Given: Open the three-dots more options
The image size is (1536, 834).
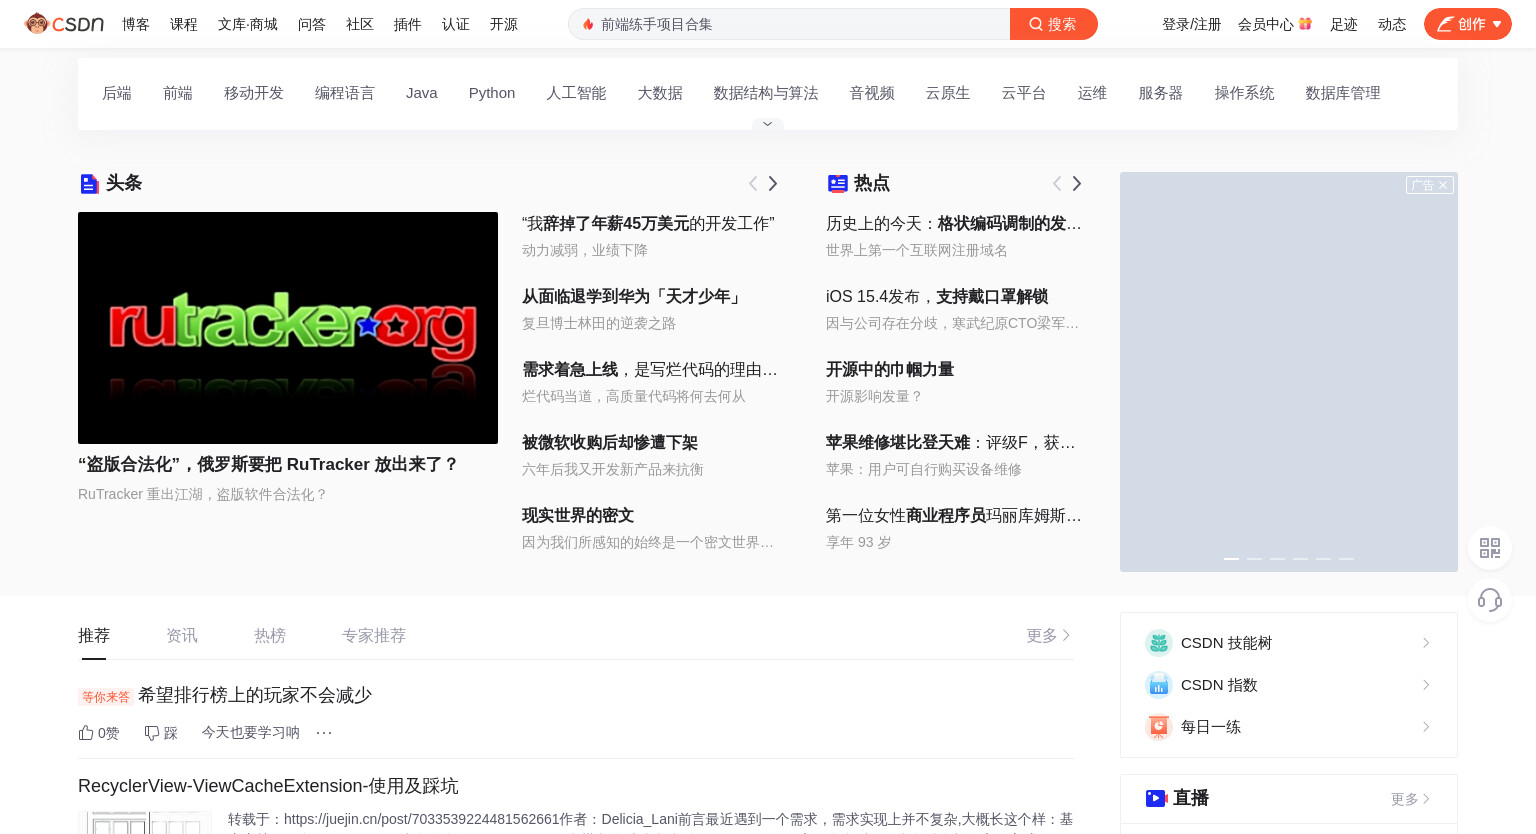Looking at the screenshot, I should pyautogui.click(x=324, y=733).
